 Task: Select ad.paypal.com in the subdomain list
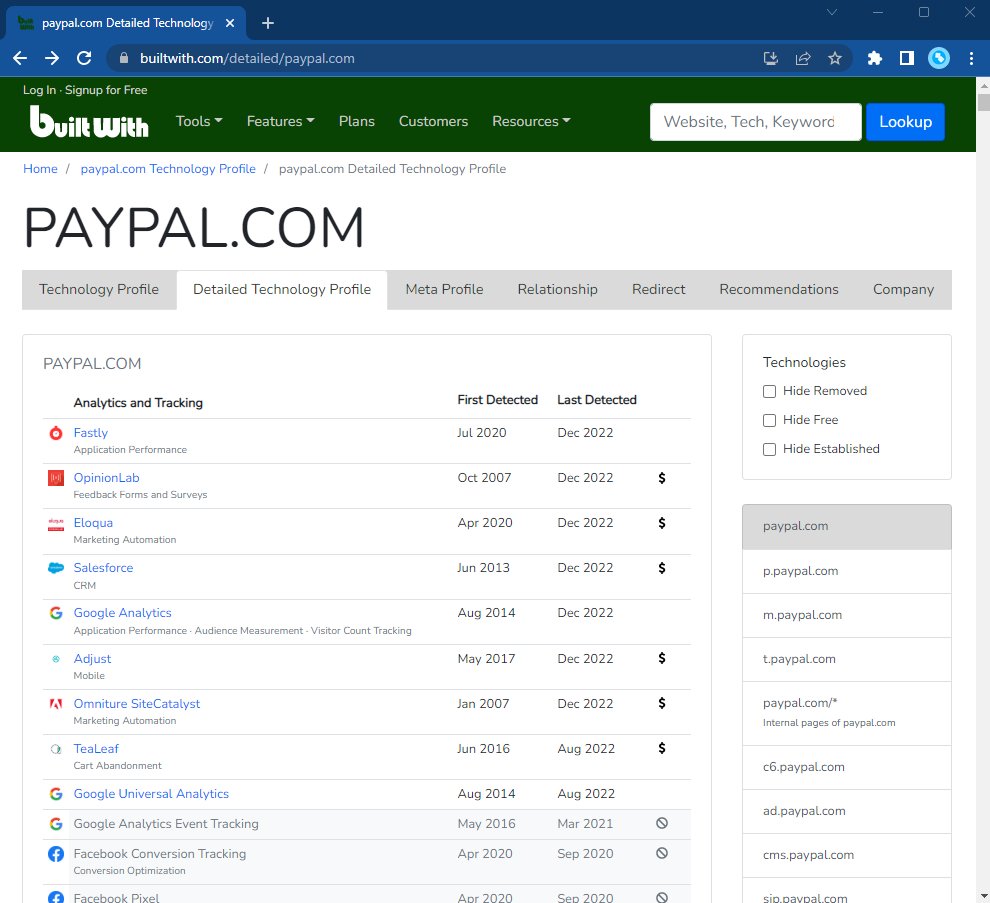pyautogui.click(x=847, y=812)
